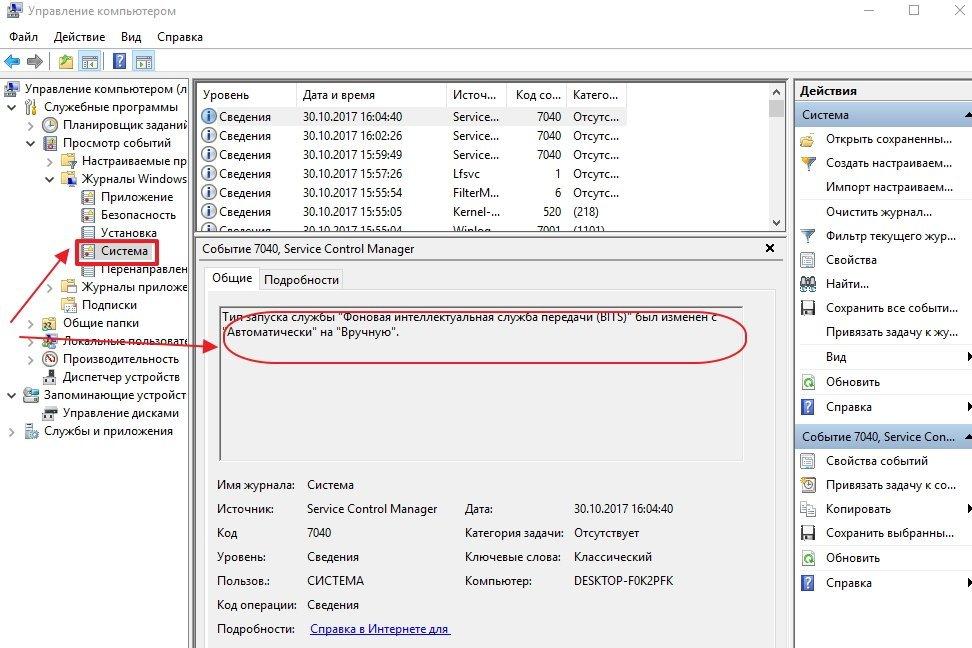
Task: Click the event list scrollbar down arrow
Action: click(776, 223)
